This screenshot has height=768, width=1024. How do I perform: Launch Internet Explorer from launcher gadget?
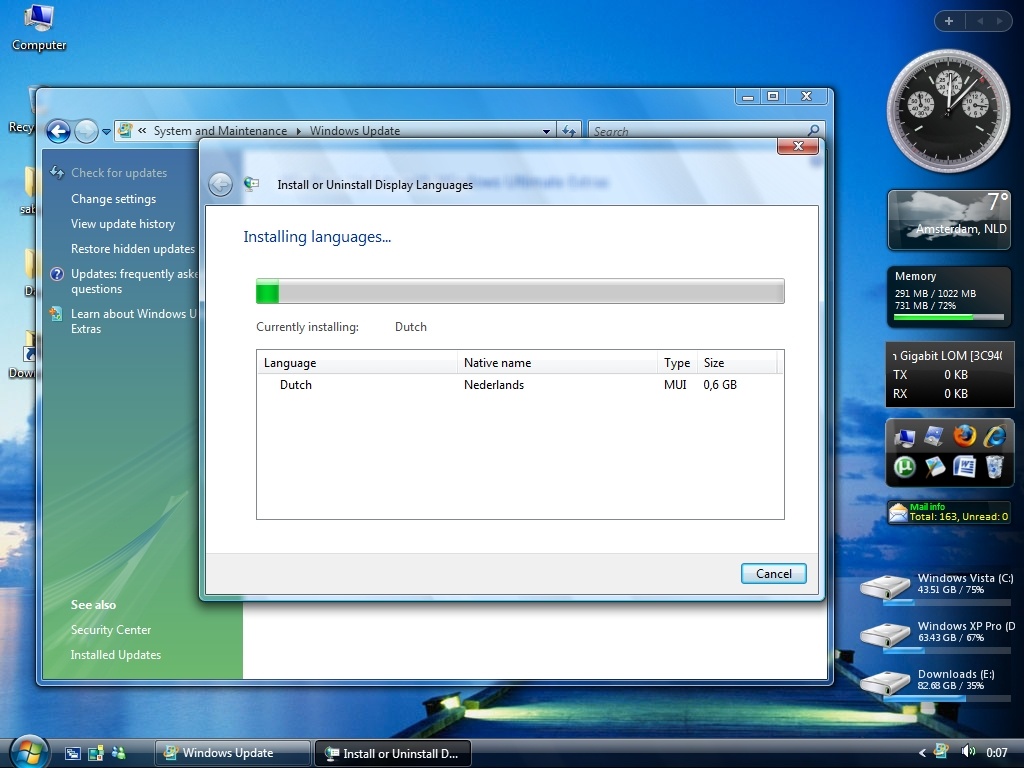tap(995, 436)
